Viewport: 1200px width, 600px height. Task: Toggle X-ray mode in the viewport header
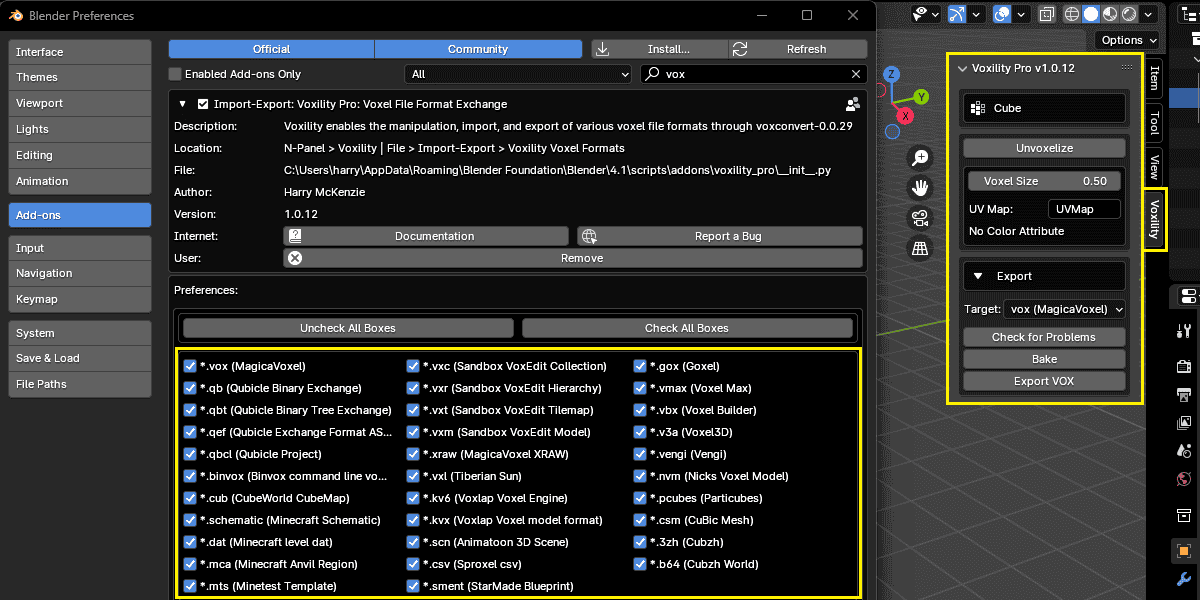[x=1047, y=14]
